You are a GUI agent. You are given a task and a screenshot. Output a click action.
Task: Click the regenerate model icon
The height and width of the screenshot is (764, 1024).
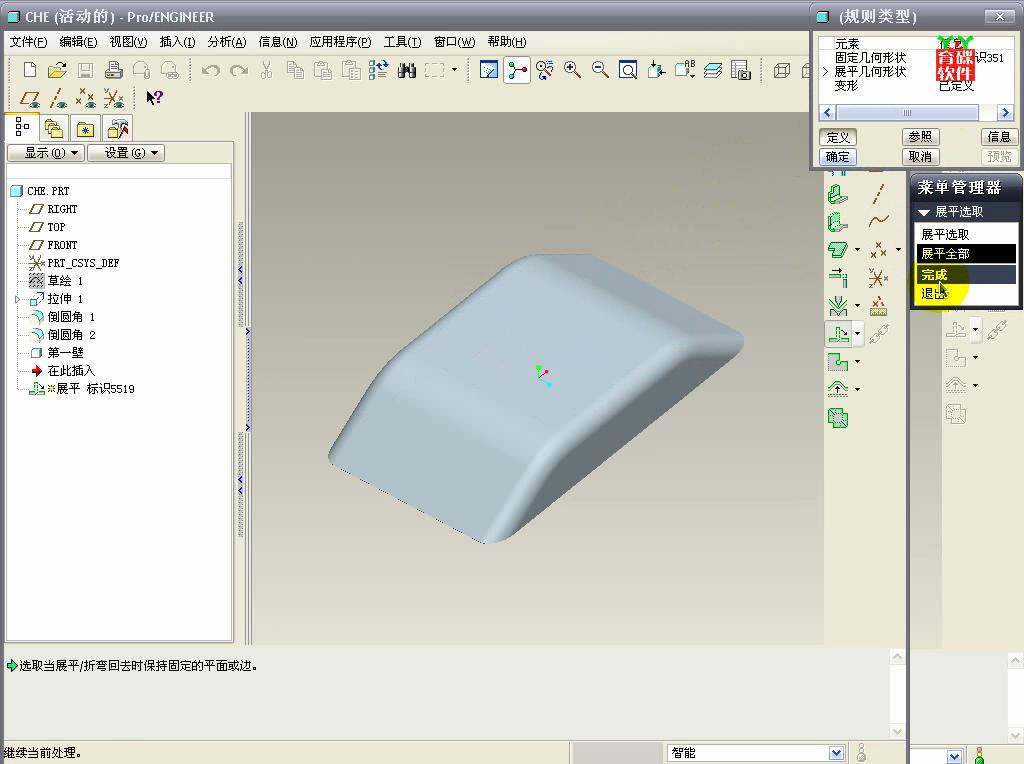click(x=379, y=70)
